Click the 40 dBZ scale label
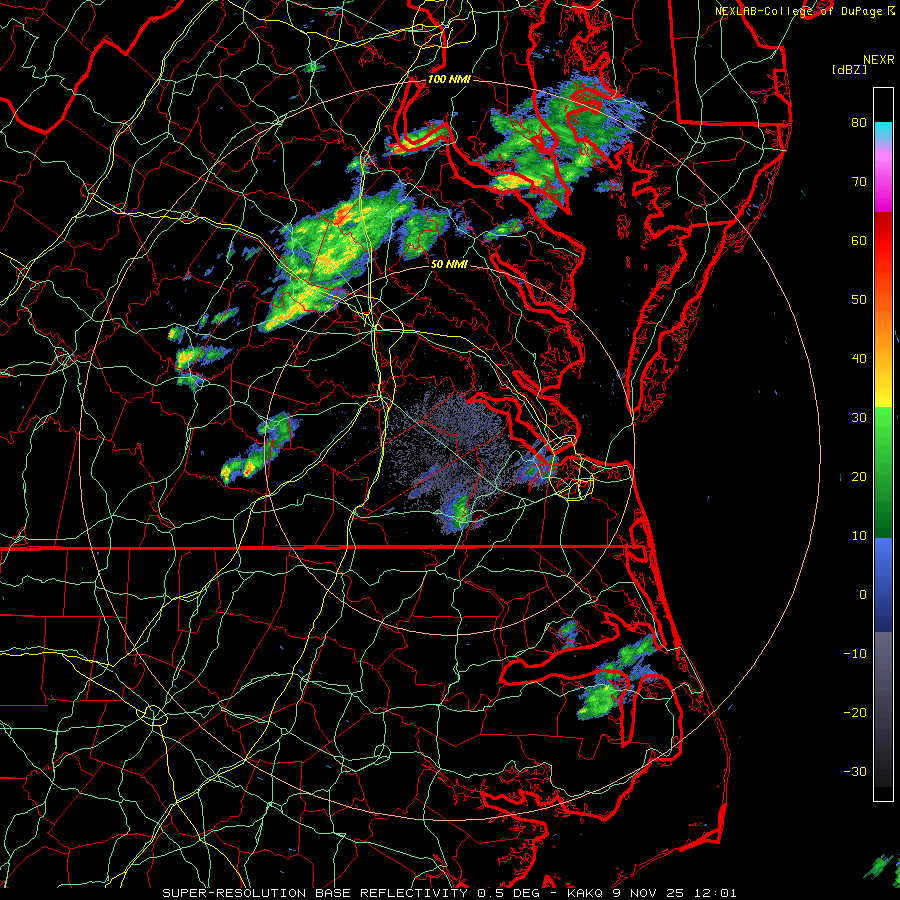This screenshot has width=900, height=900. (859, 359)
